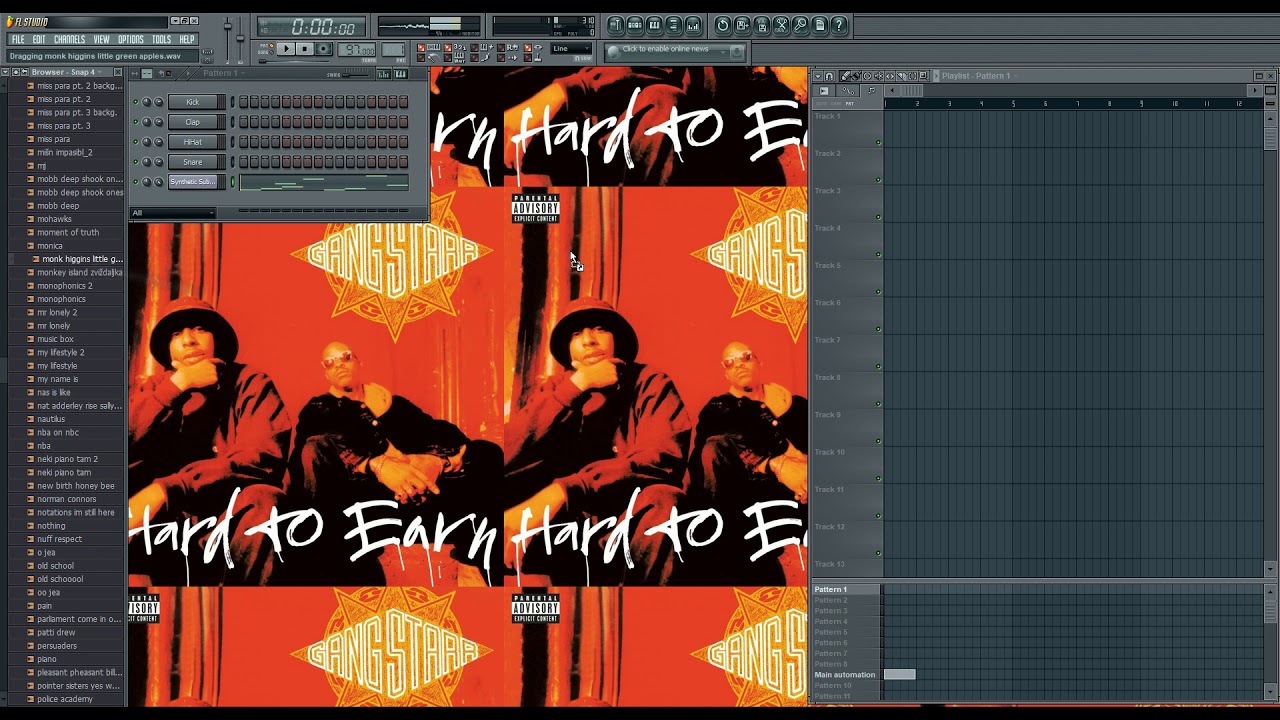Open the playlist window shortcut icon
Image resolution: width=1280 pixels, height=720 pixels.
616,25
